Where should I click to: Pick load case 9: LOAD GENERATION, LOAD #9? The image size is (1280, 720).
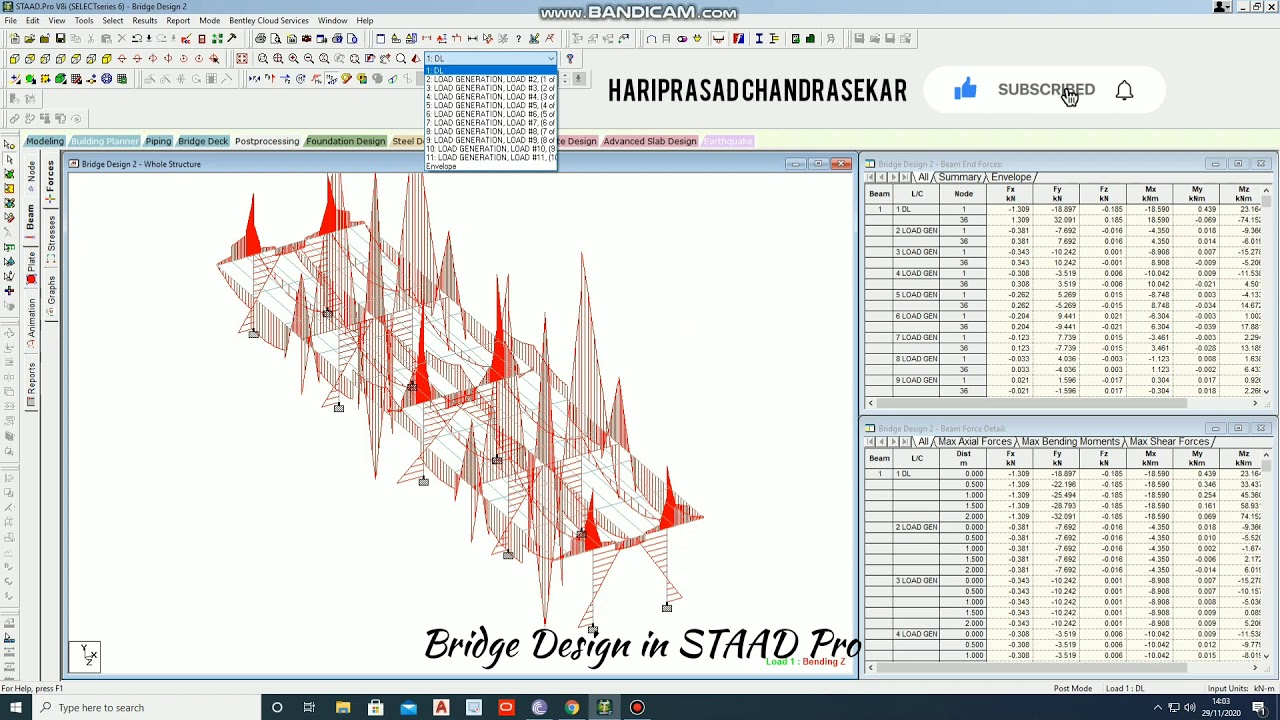pyautogui.click(x=490, y=140)
